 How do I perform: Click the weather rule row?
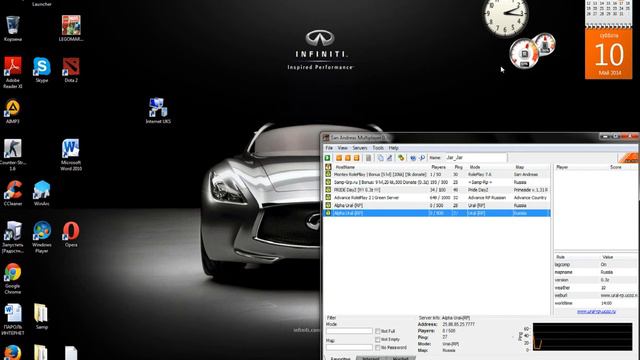coord(596,288)
